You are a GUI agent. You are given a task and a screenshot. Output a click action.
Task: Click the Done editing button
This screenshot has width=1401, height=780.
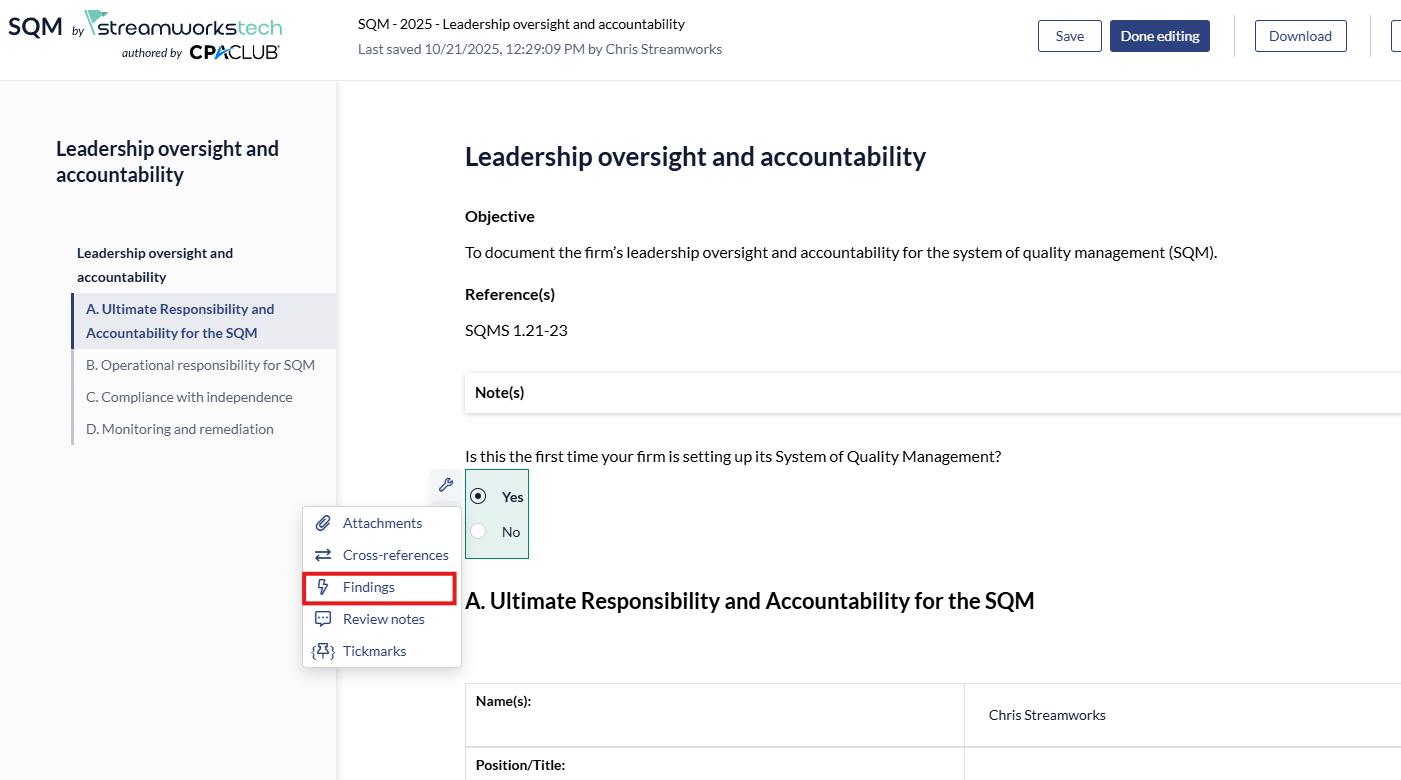point(1159,36)
